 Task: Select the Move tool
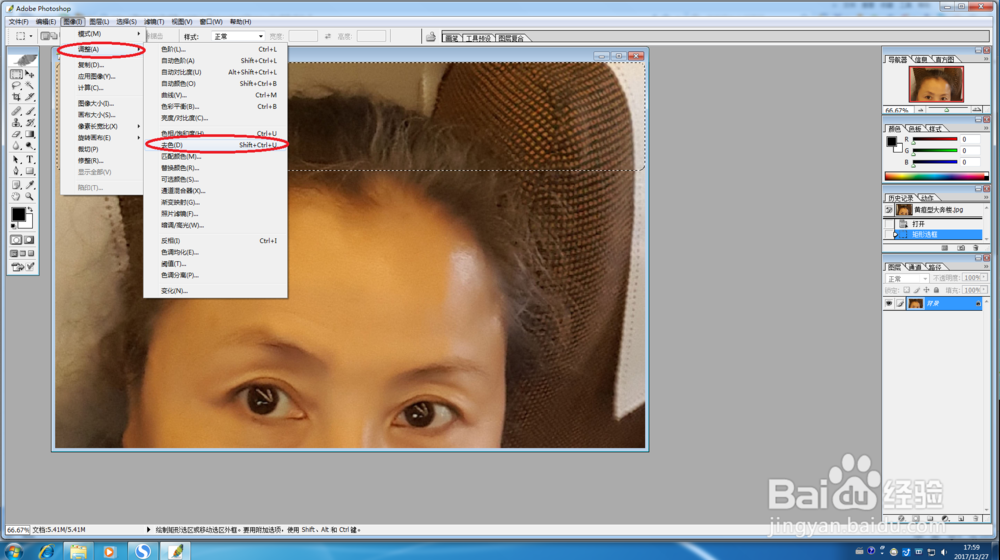[29, 75]
